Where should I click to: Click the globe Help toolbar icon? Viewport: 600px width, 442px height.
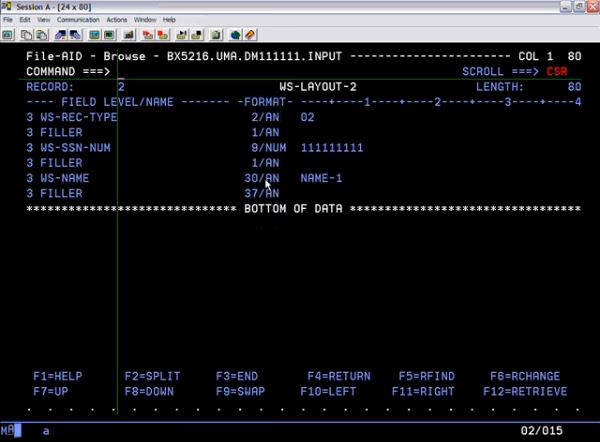pyautogui.click(x=235, y=35)
